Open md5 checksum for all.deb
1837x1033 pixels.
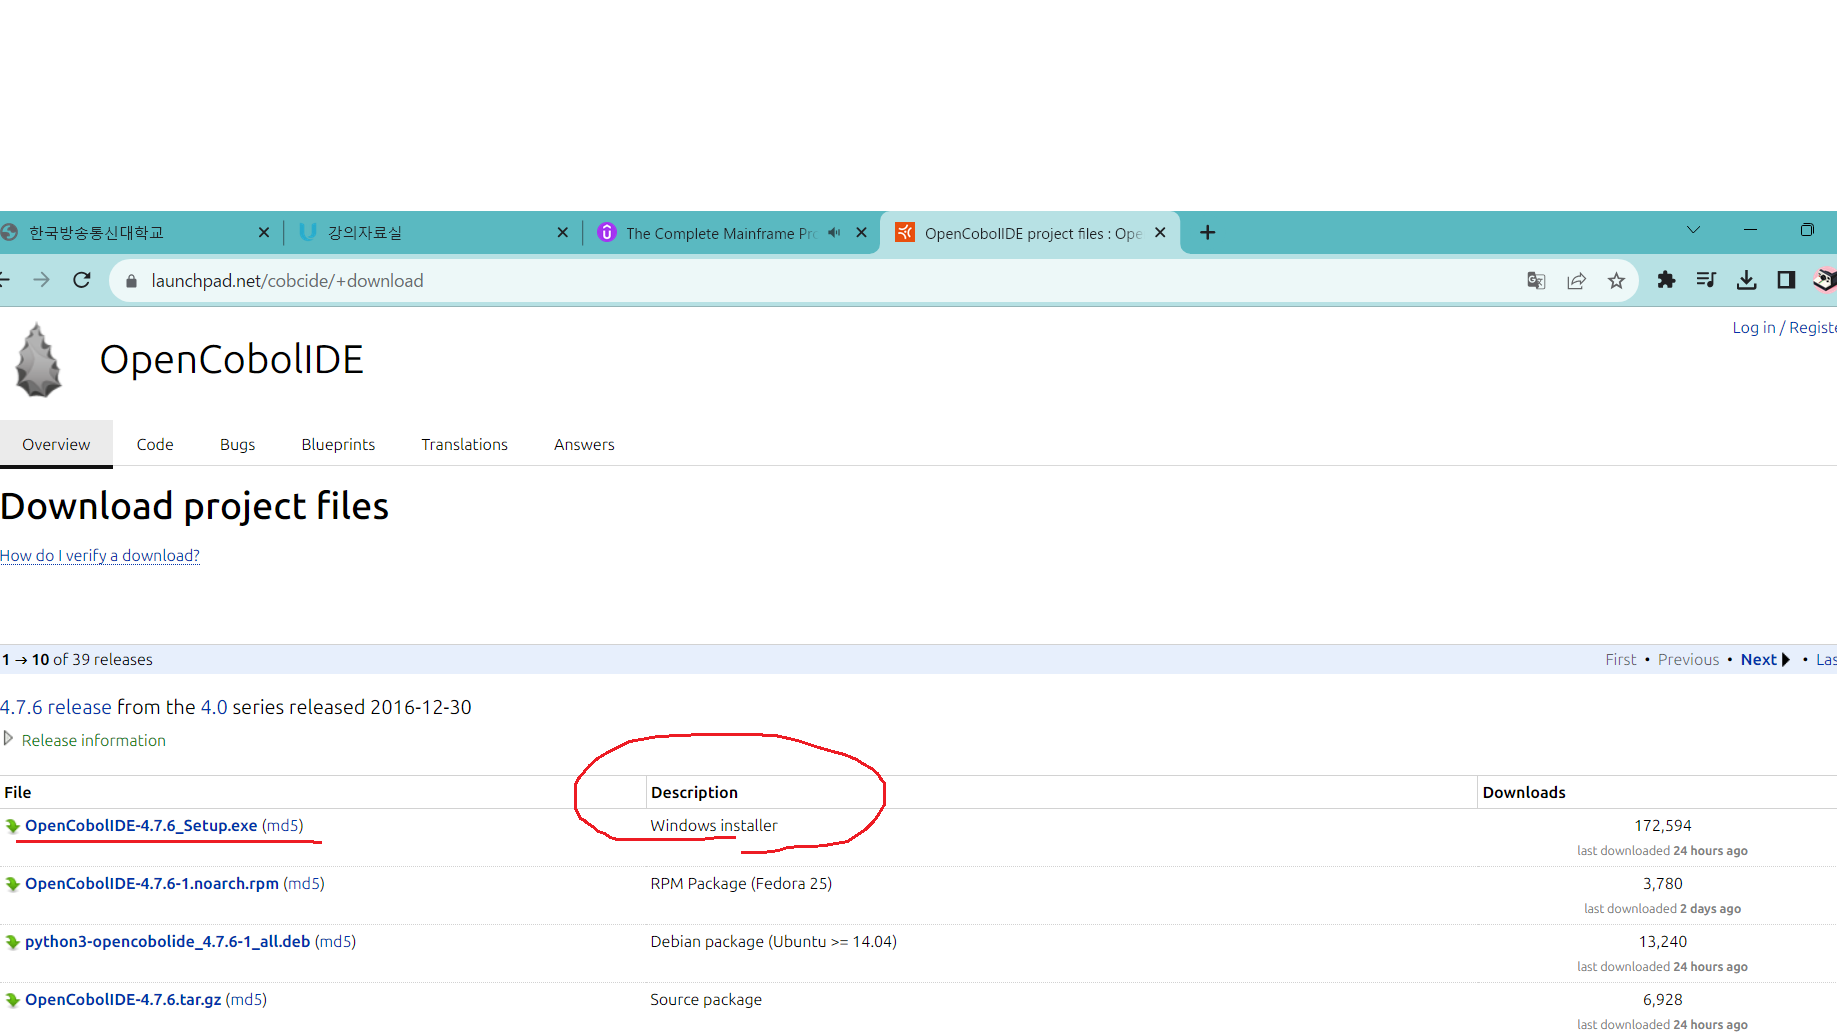coord(335,941)
